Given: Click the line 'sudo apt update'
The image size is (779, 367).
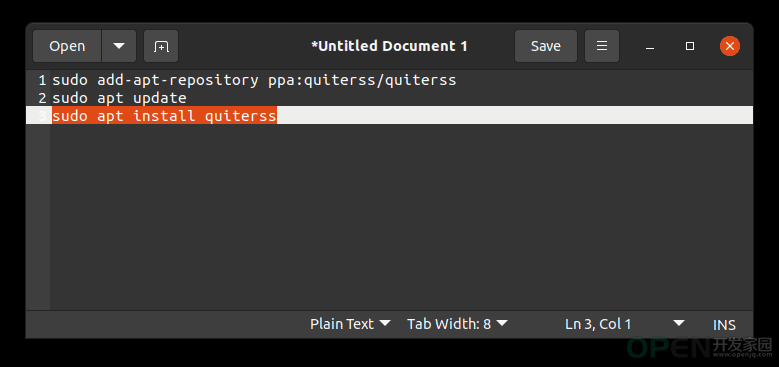Looking at the screenshot, I should pyautogui.click(x=119, y=98).
